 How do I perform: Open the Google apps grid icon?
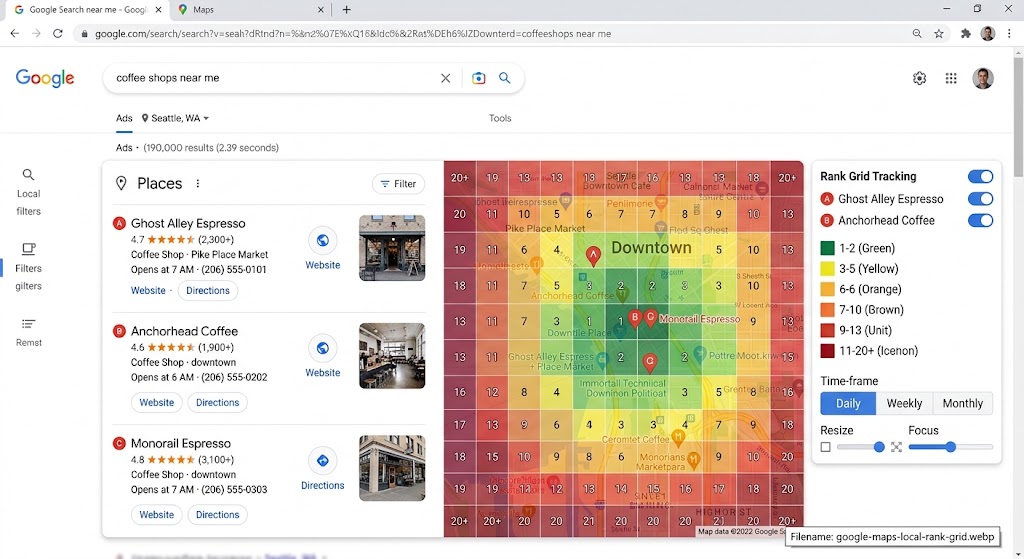pos(951,78)
